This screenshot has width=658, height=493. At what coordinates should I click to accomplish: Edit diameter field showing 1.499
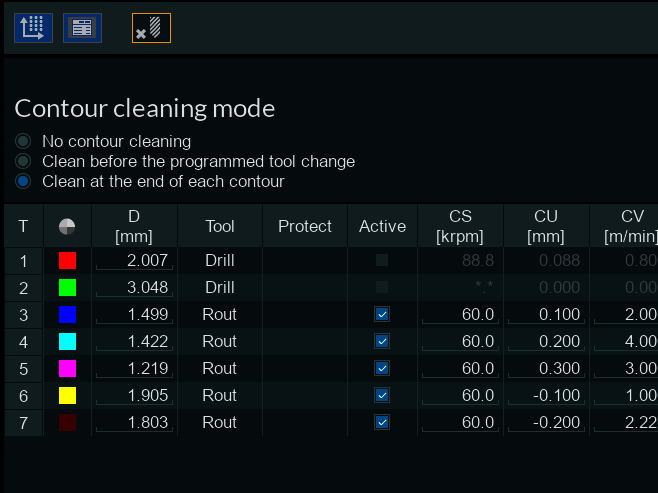click(x=135, y=314)
